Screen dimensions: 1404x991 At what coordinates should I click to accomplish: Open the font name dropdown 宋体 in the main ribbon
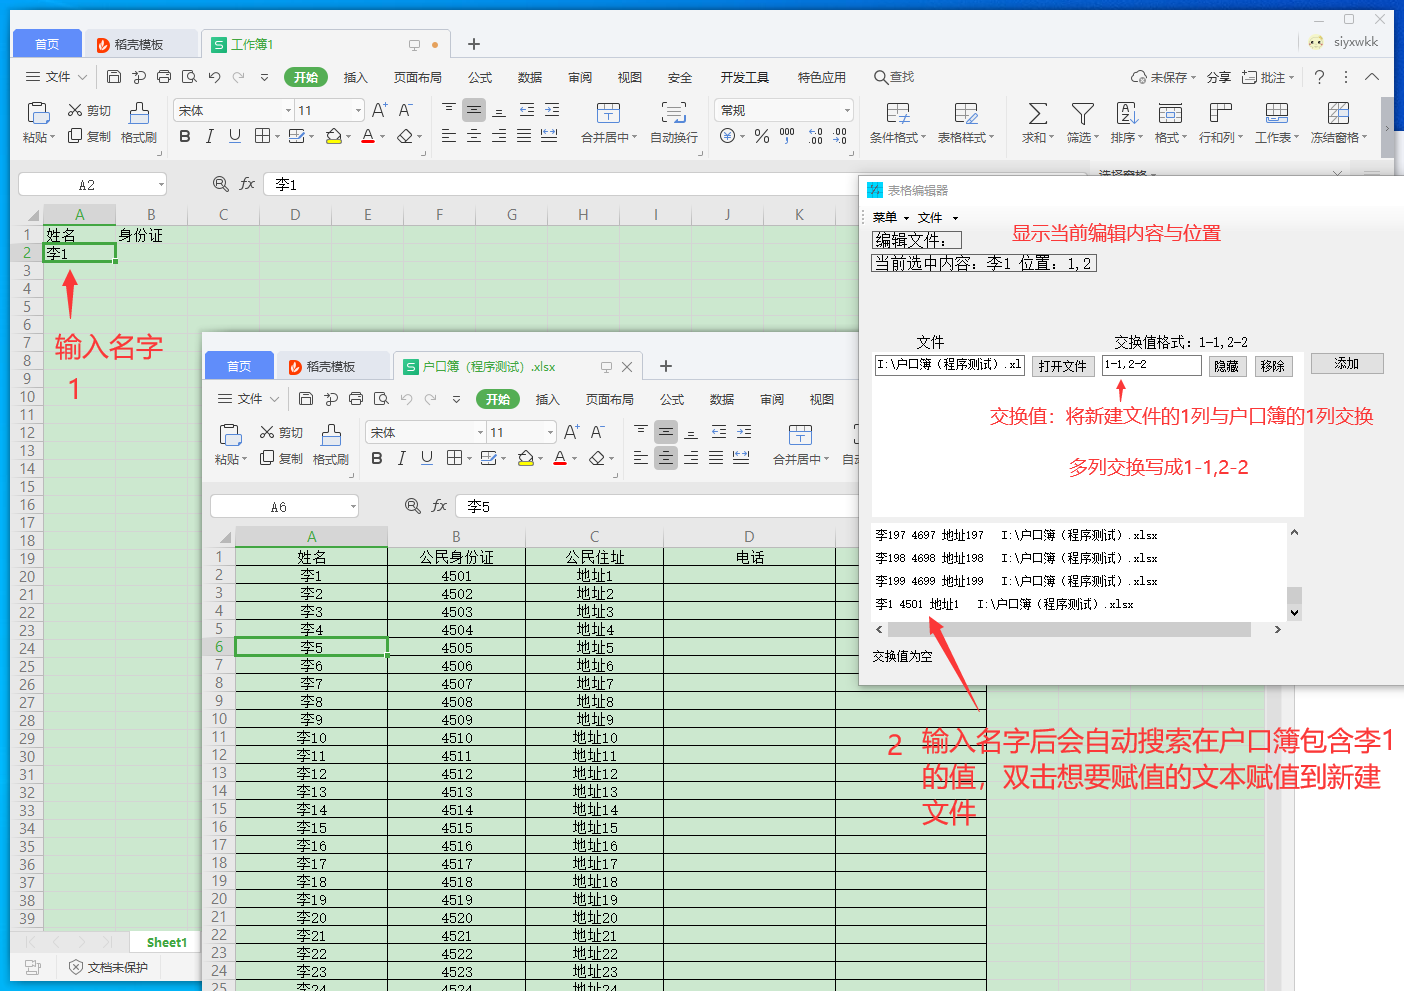tap(288, 110)
